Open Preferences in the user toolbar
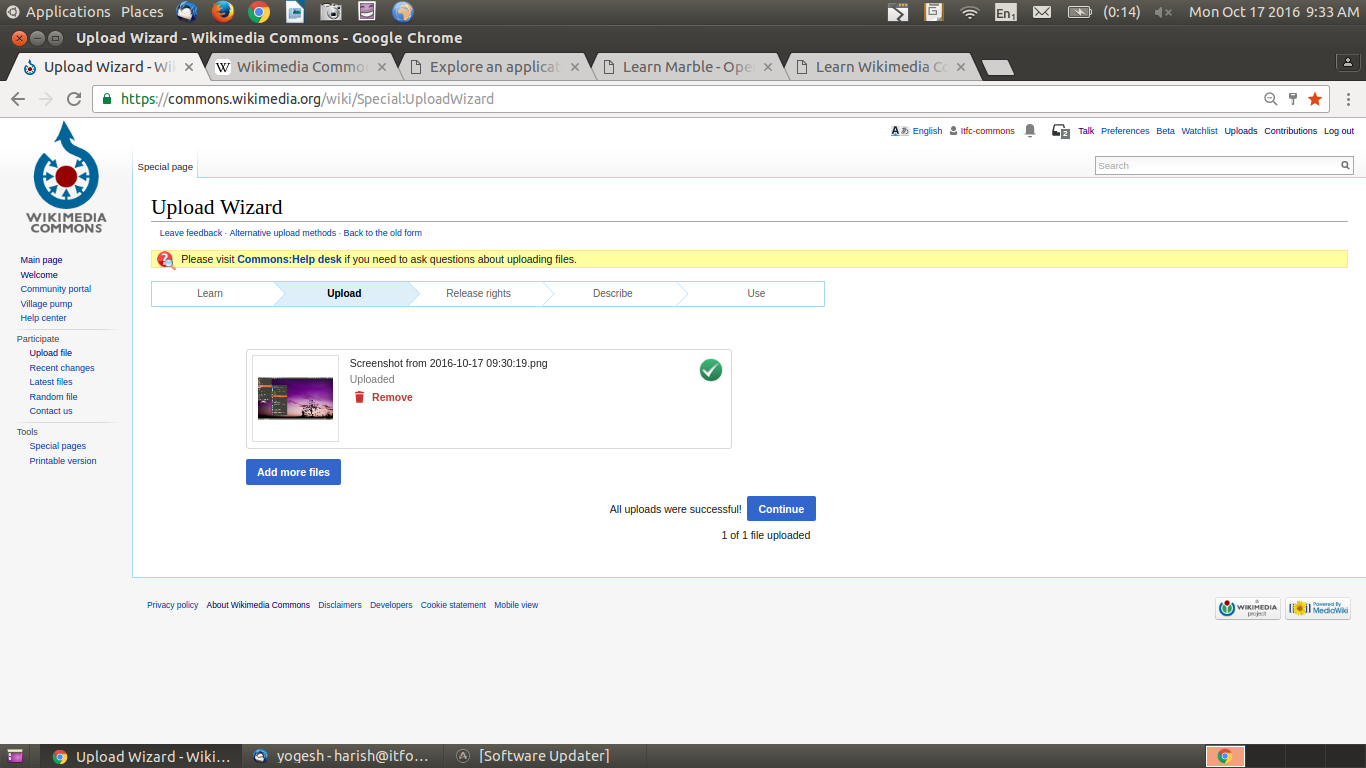 tap(1125, 131)
